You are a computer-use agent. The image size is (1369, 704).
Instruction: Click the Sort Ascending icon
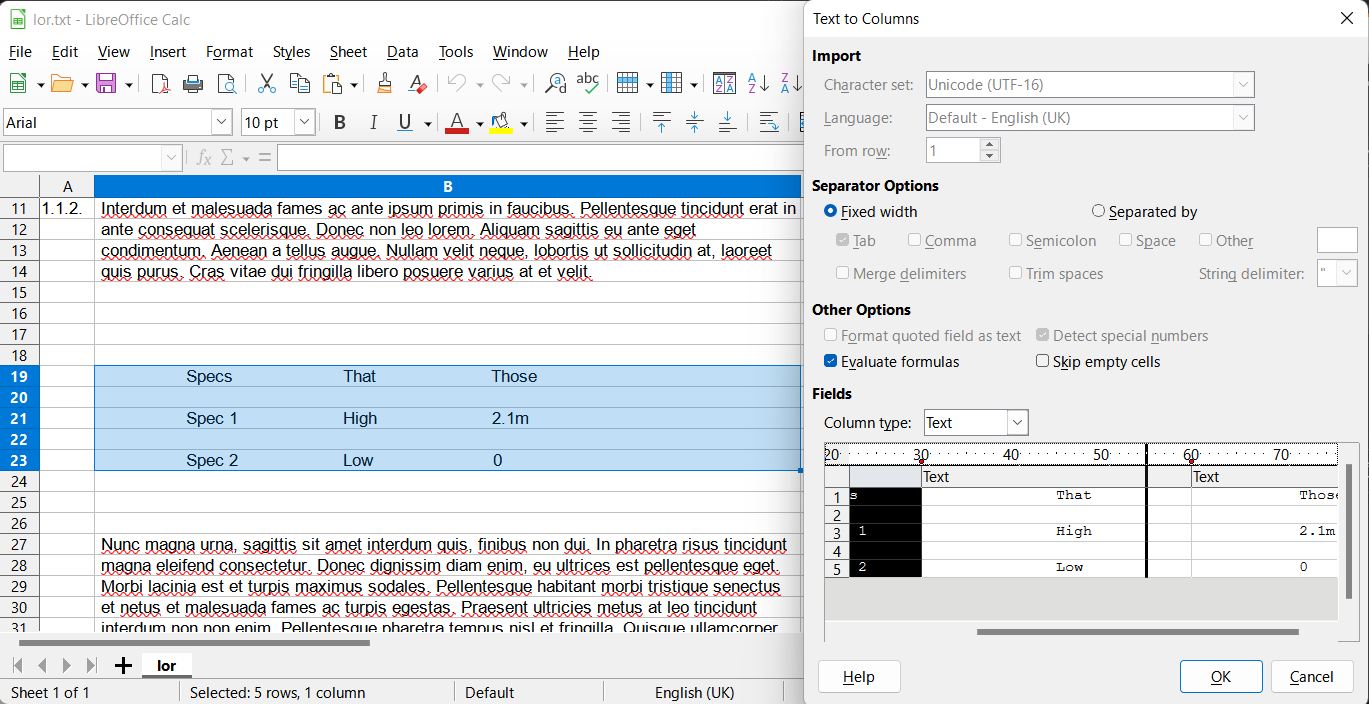[x=759, y=84]
